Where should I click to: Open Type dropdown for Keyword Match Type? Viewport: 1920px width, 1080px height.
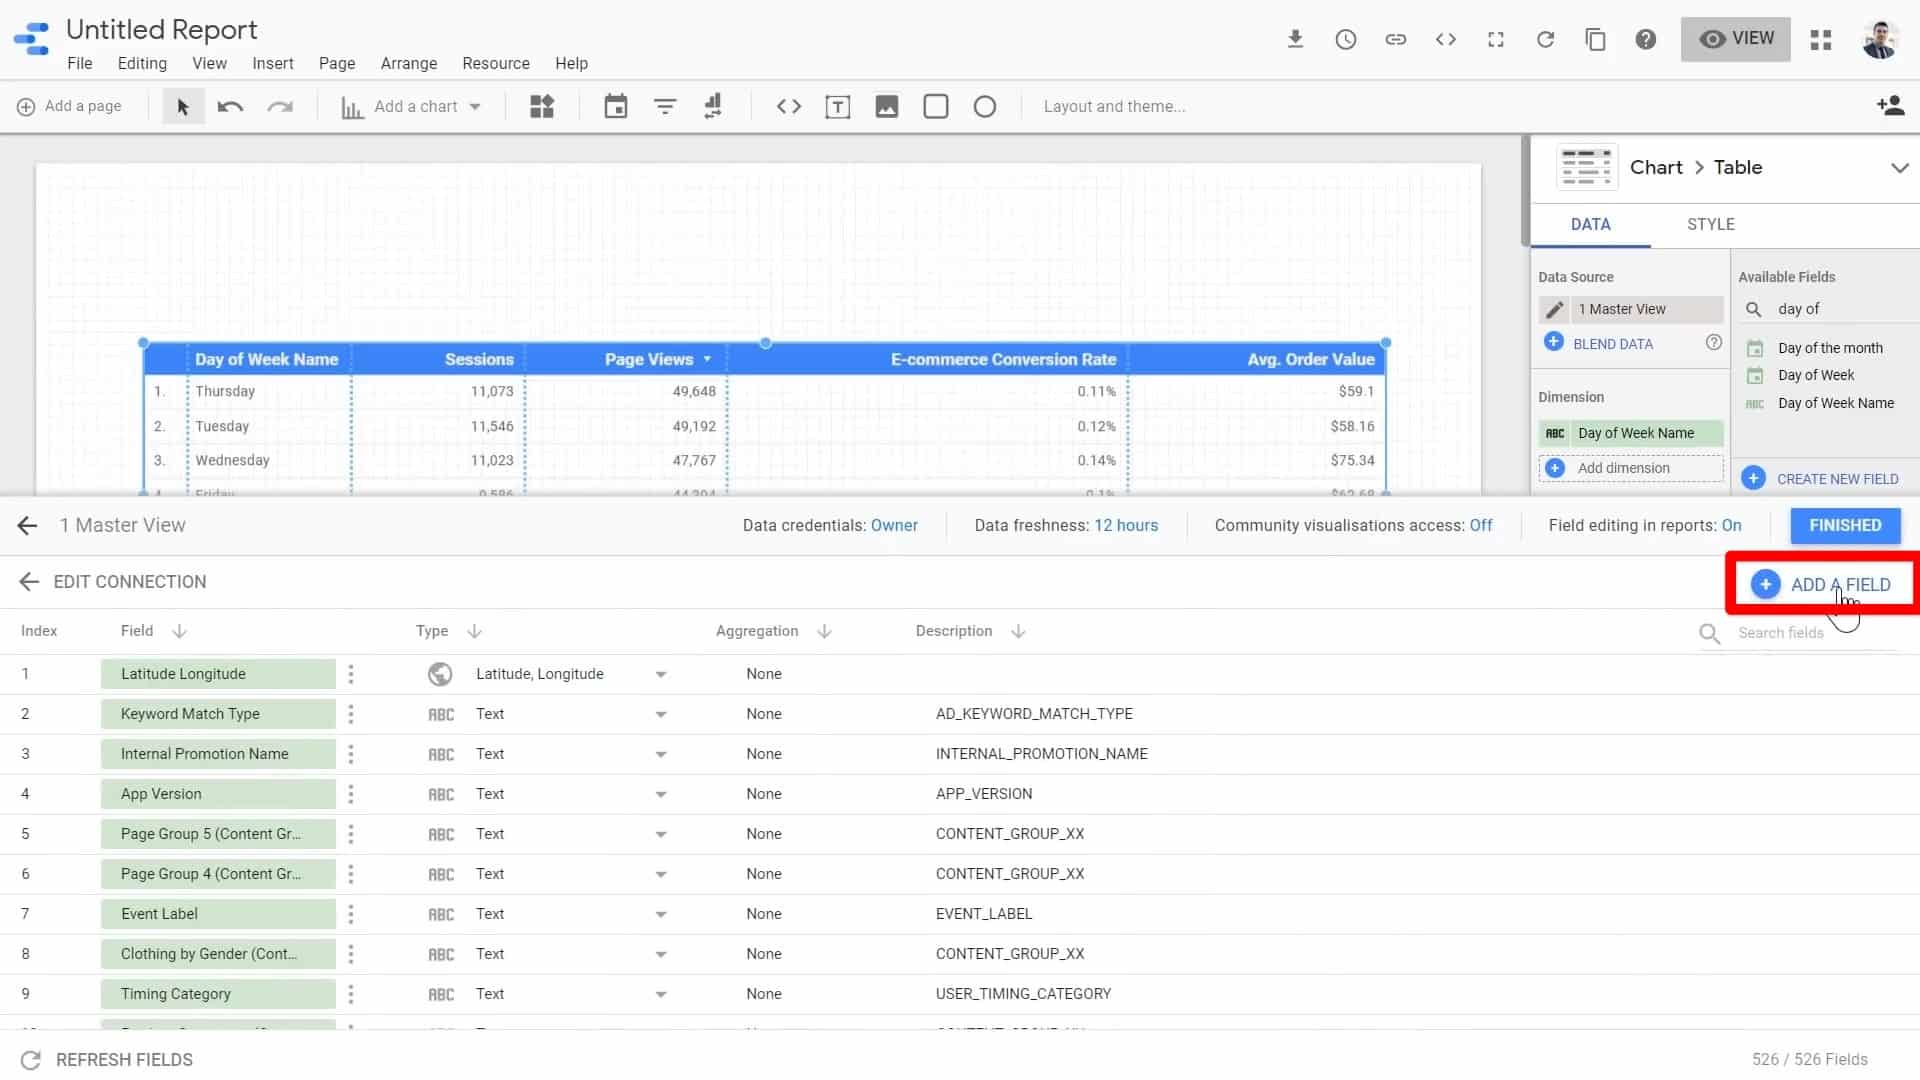click(660, 713)
